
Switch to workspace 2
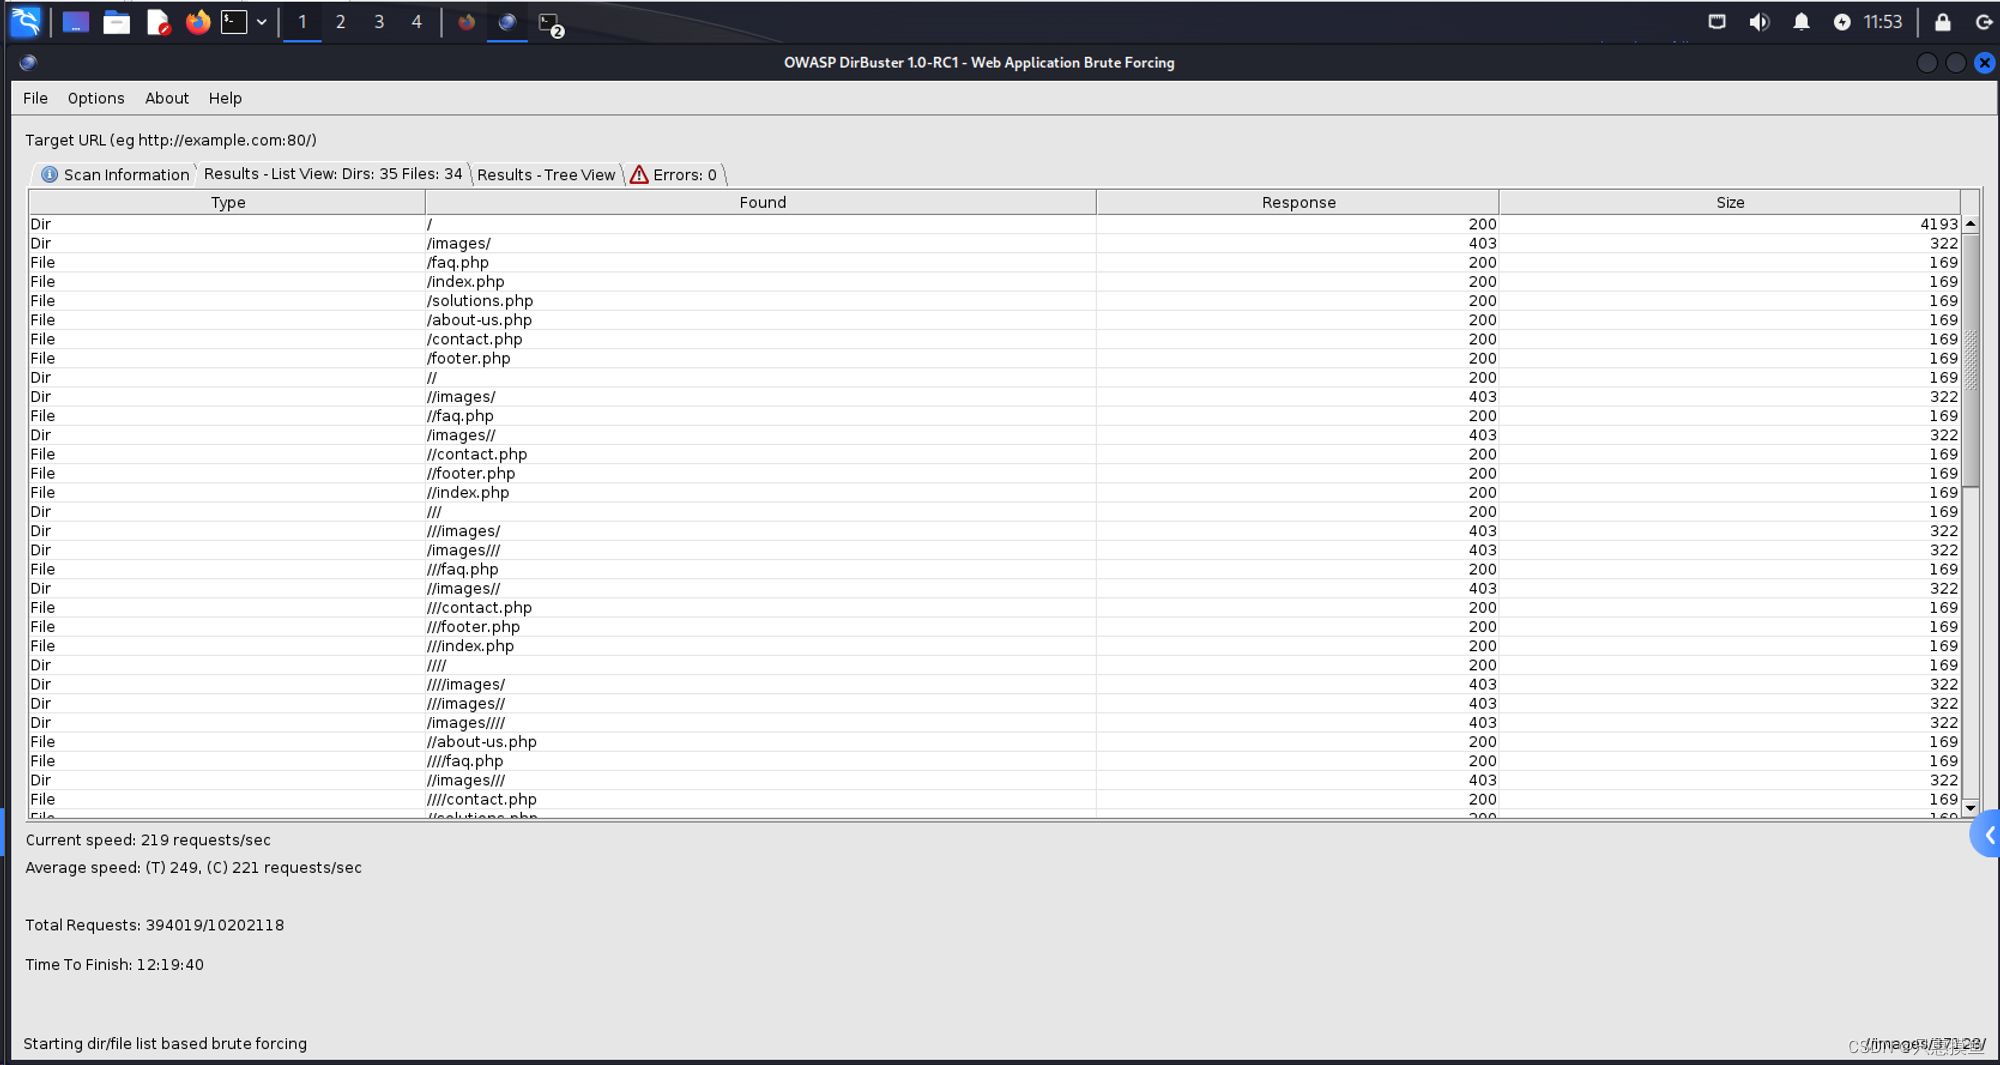pyautogui.click(x=341, y=22)
